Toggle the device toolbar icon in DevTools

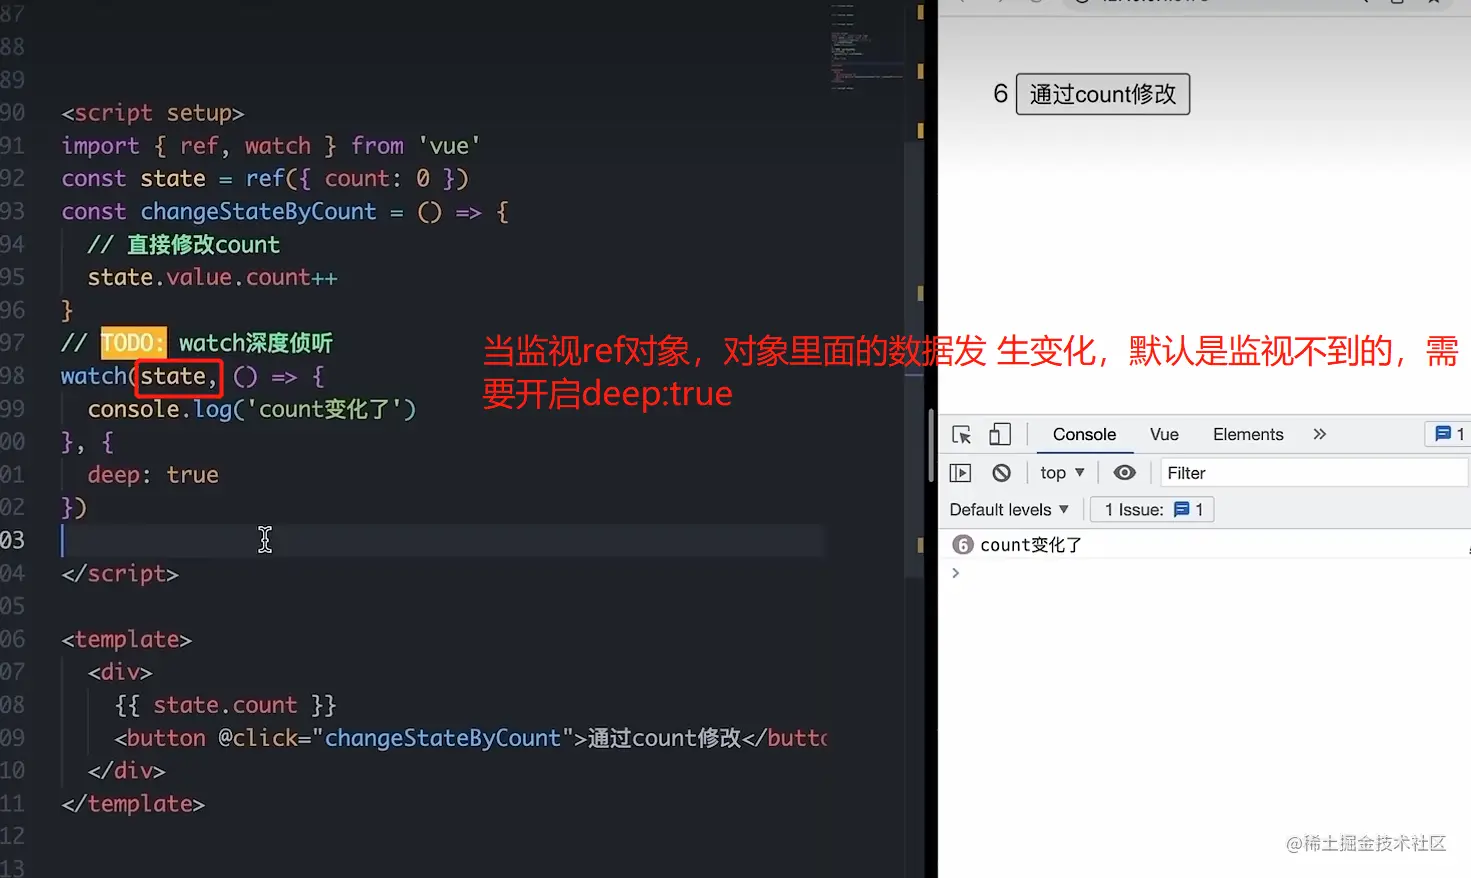tap(1000, 434)
